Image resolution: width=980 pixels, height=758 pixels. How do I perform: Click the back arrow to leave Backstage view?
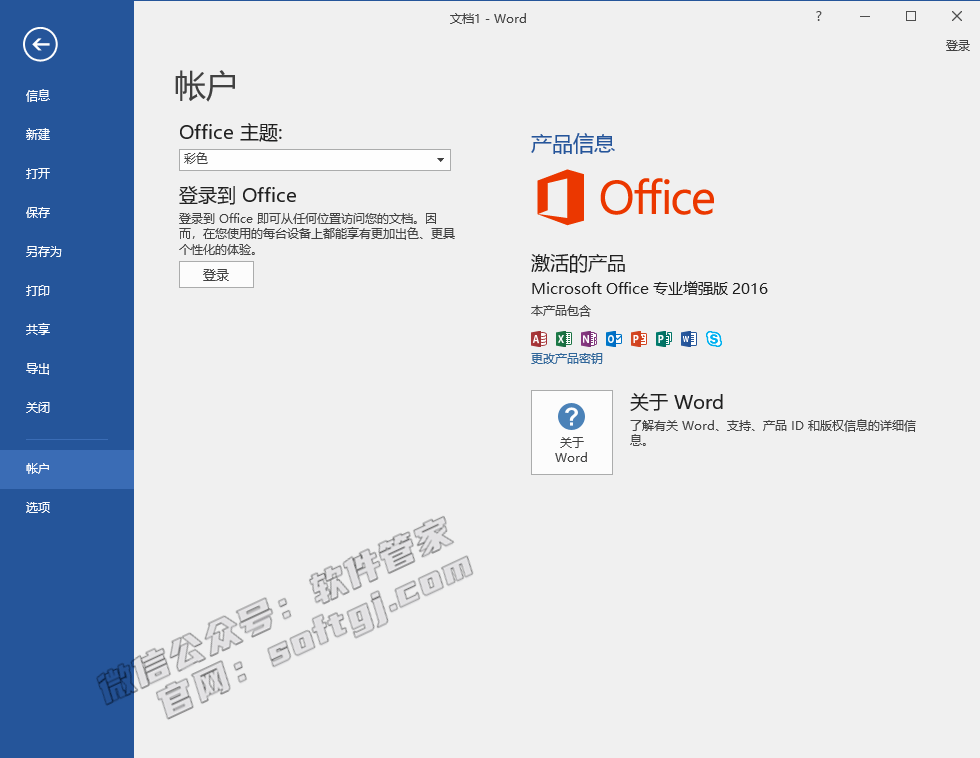pyautogui.click(x=40, y=44)
